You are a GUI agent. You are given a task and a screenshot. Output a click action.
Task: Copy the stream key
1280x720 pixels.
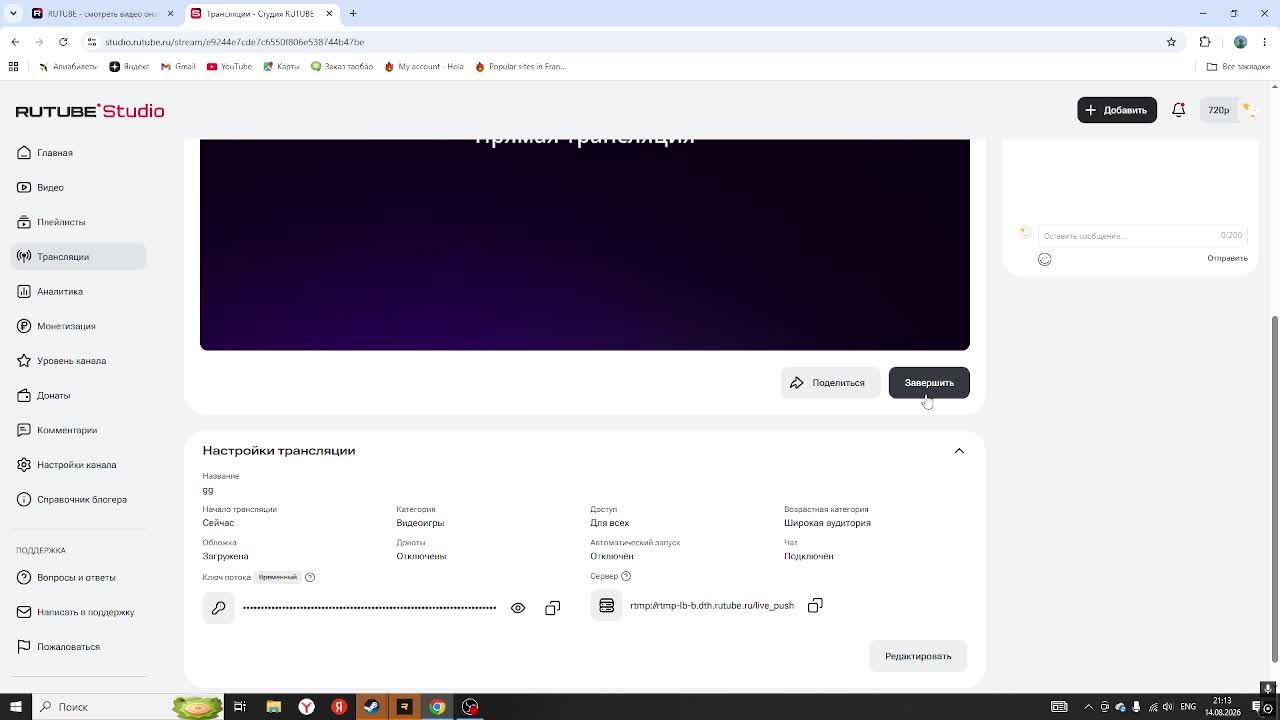tap(553, 608)
